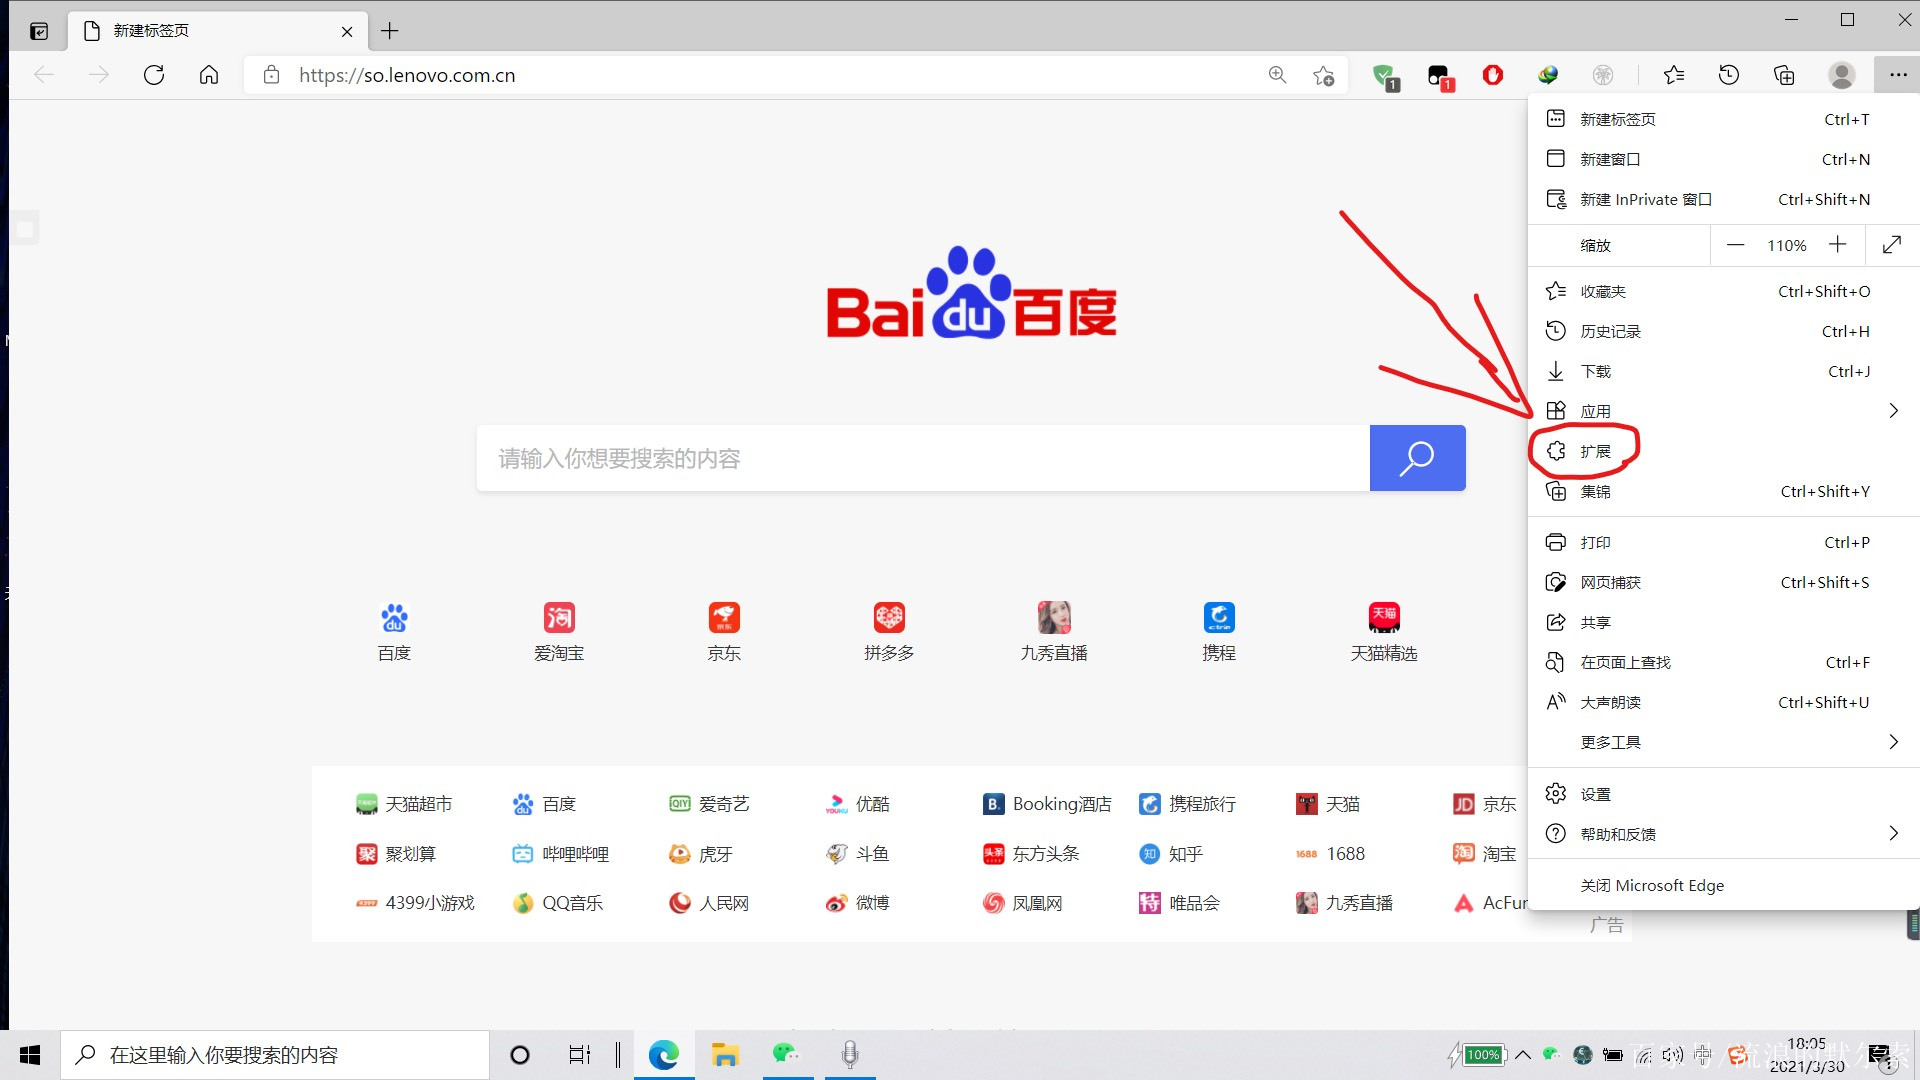Open 唯品会 link

(1180, 903)
